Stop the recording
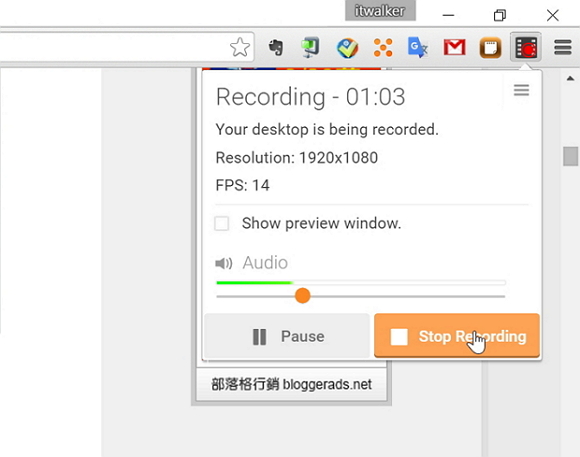The width and height of the screenshot is (580, 457). coord(457,336)
